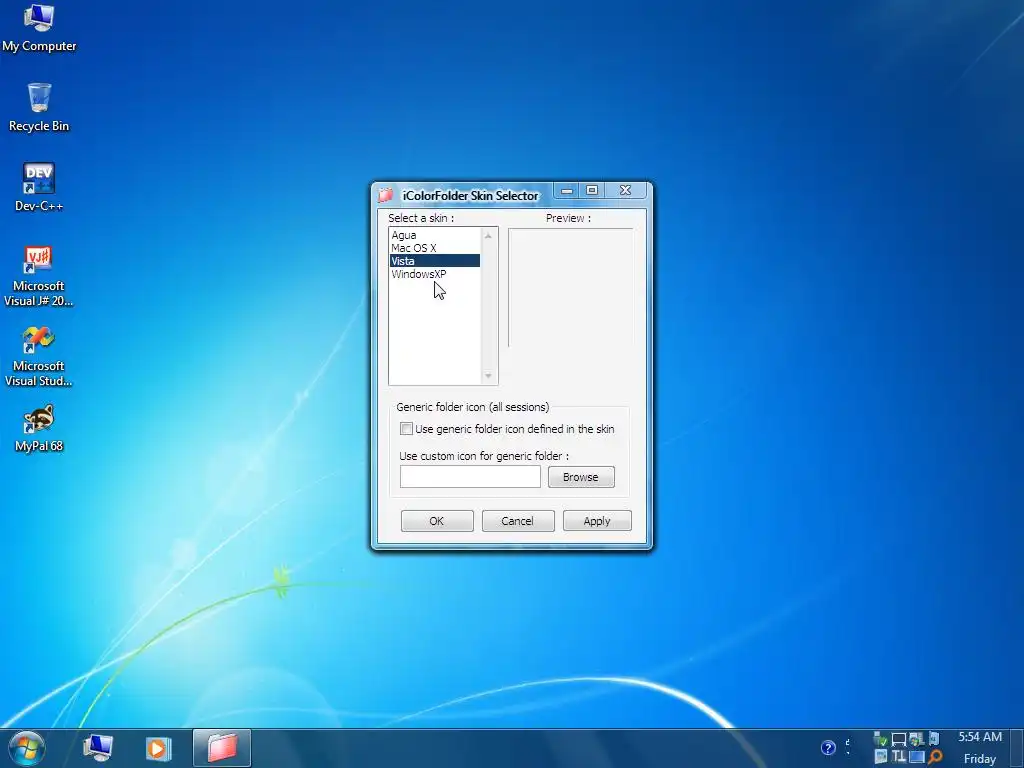Select the Mac OS X skin
The height and width of the screenshot is (768, 1024).
tap(434, 248)
